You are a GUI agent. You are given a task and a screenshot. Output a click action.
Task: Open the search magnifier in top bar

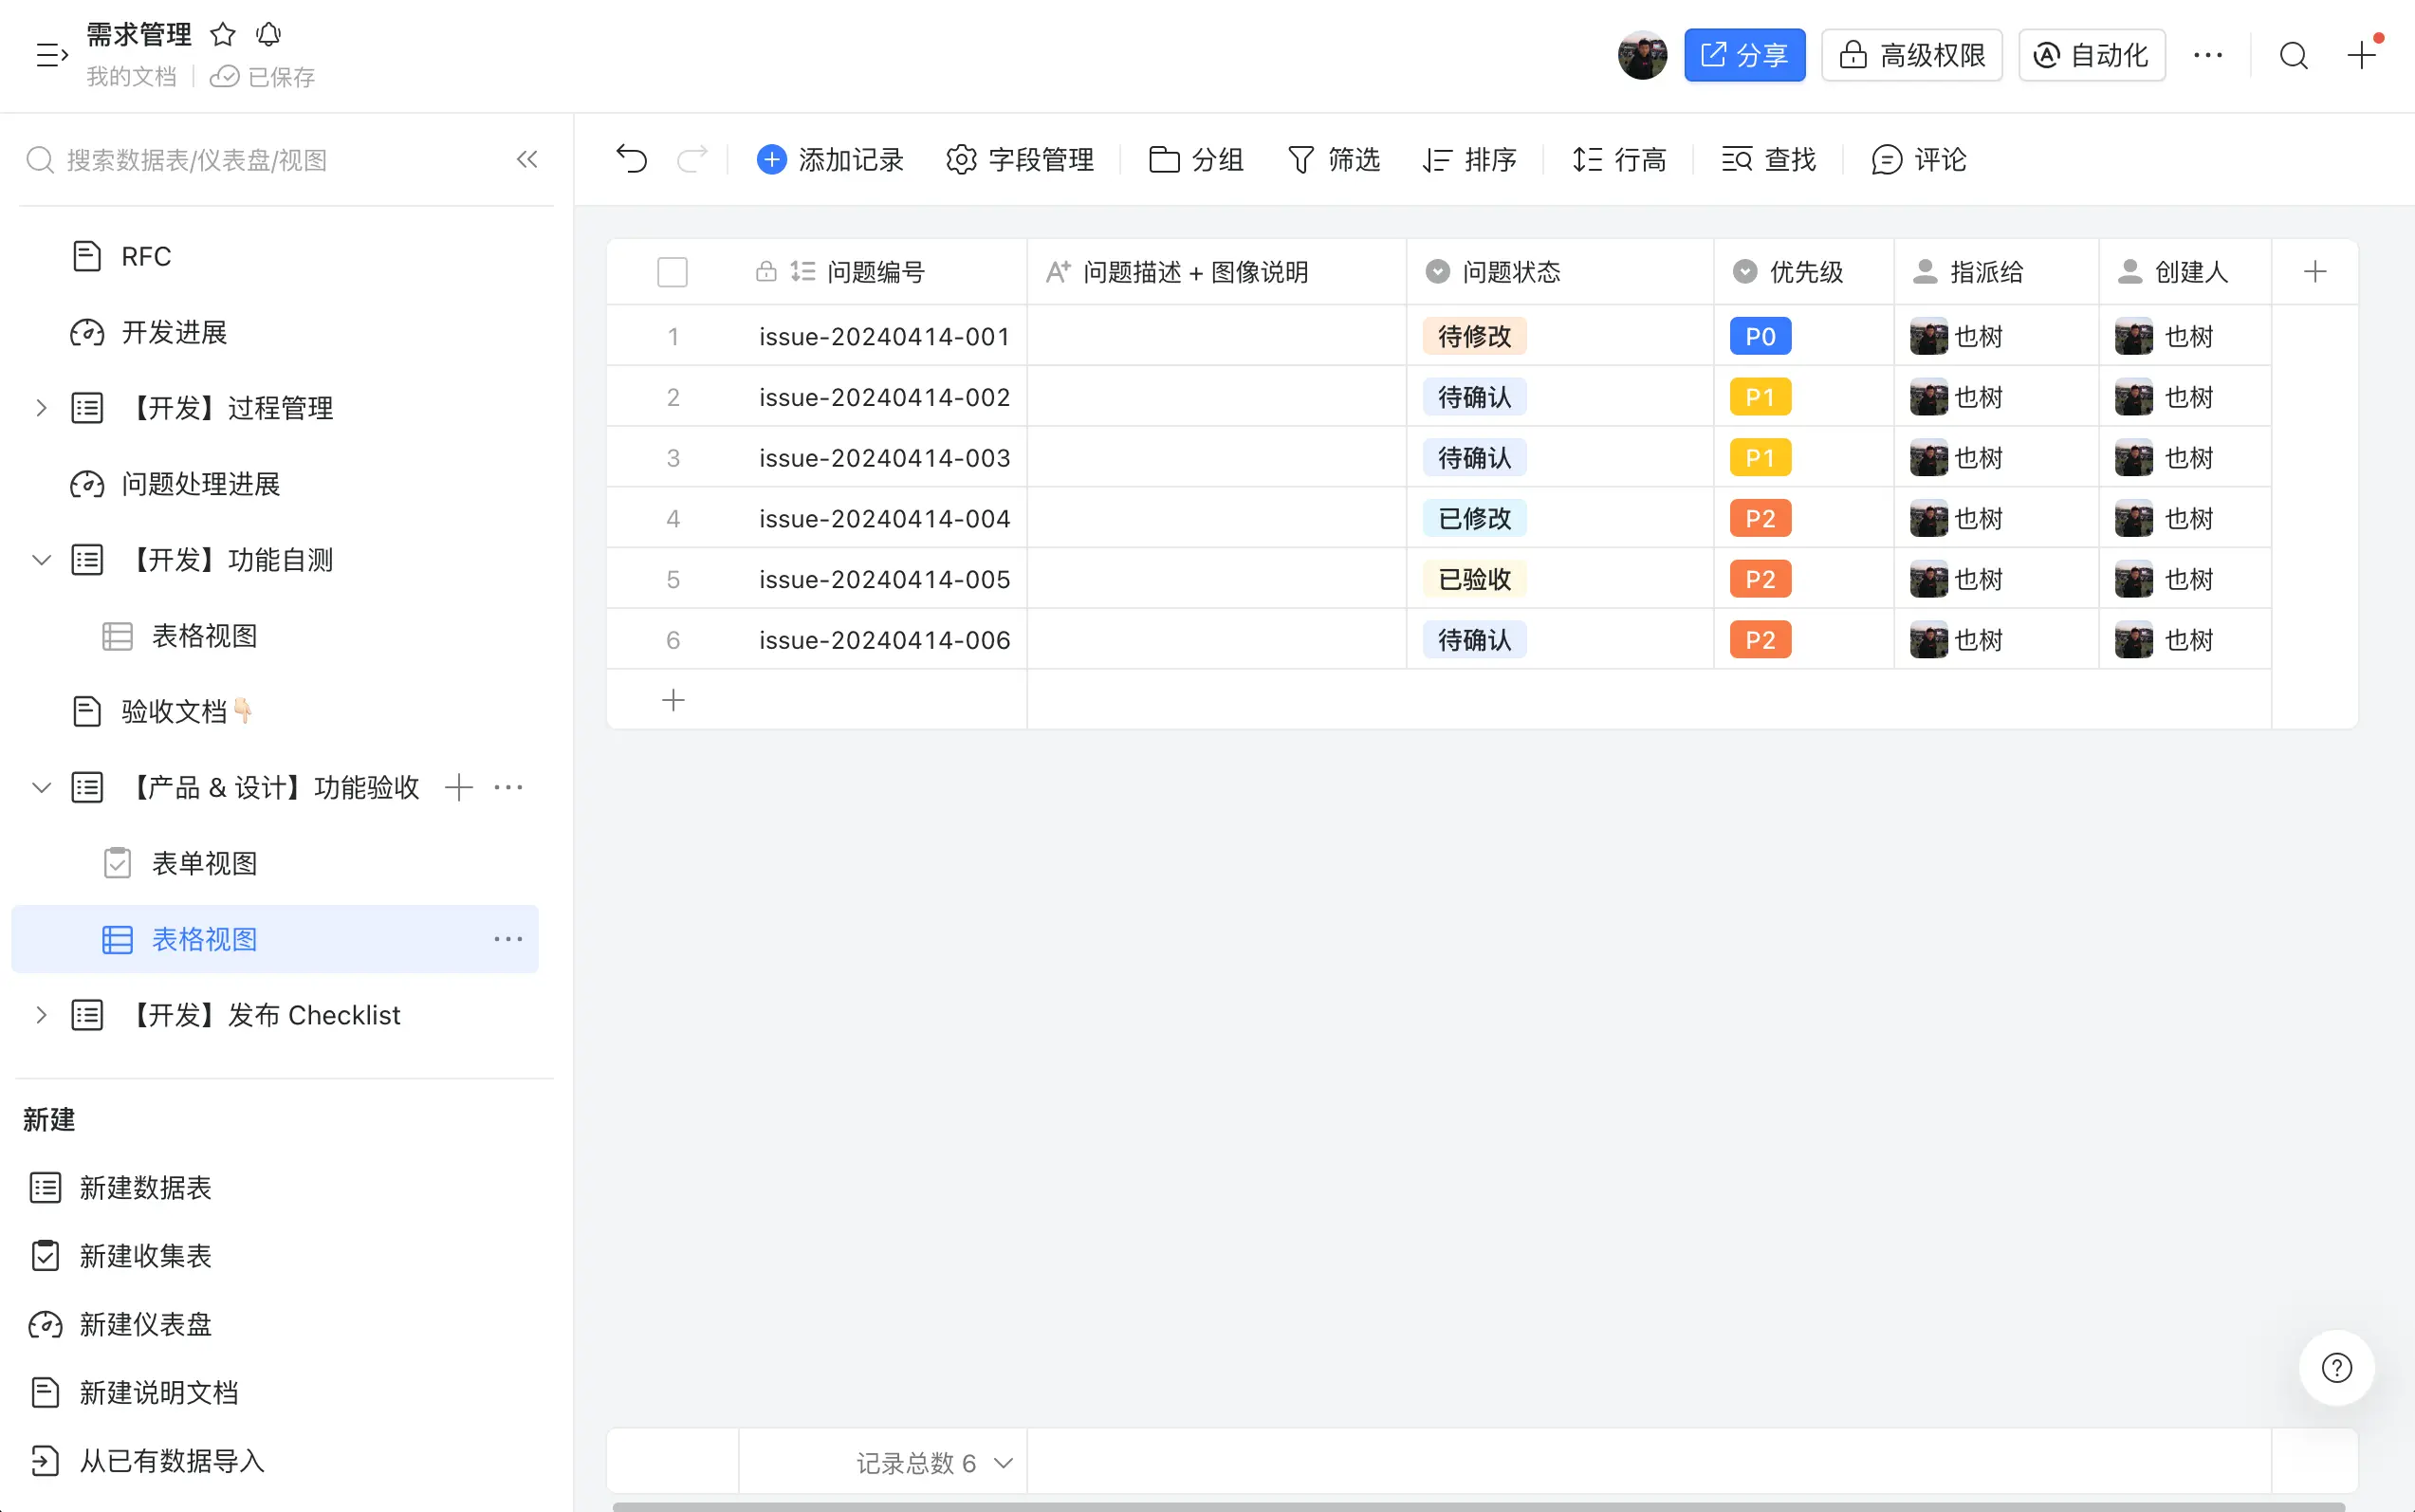pos(2293,56)
